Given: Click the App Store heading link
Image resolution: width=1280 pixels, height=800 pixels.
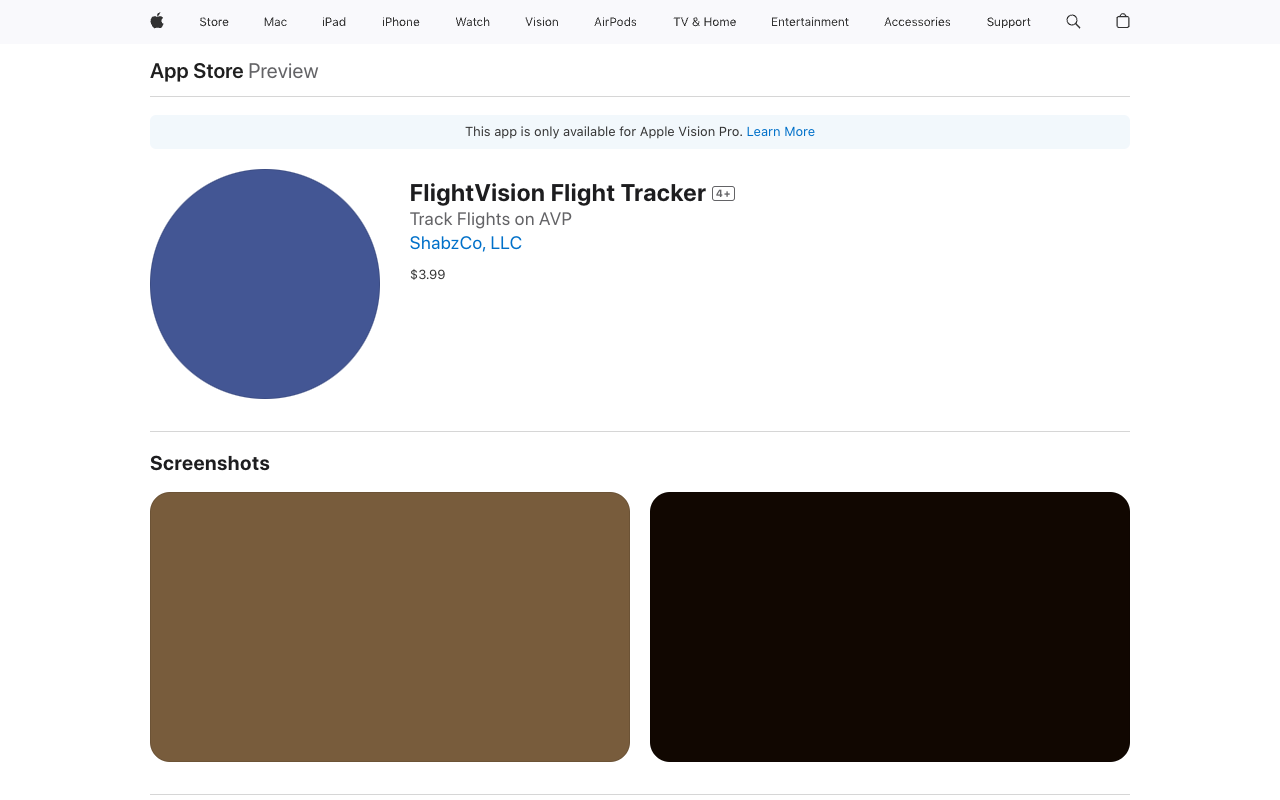Looking at the screenshot, I should (197, 71).
